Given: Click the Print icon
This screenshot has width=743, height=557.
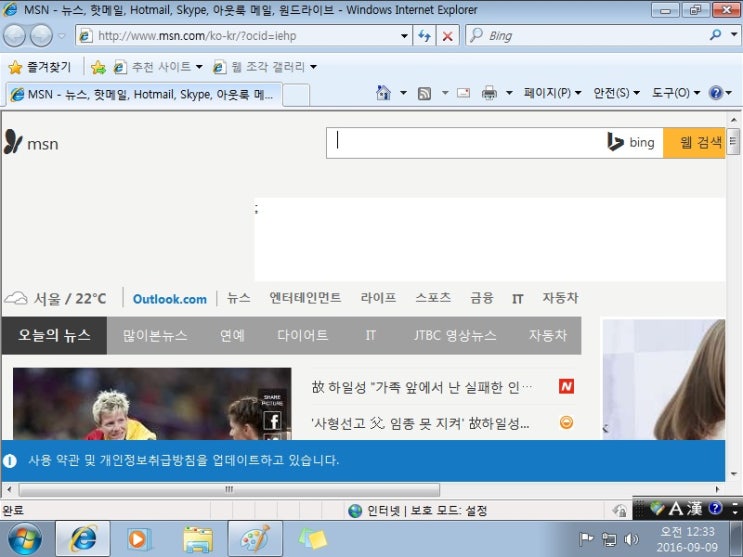Looking at the screenshot, I should point(489,93).
